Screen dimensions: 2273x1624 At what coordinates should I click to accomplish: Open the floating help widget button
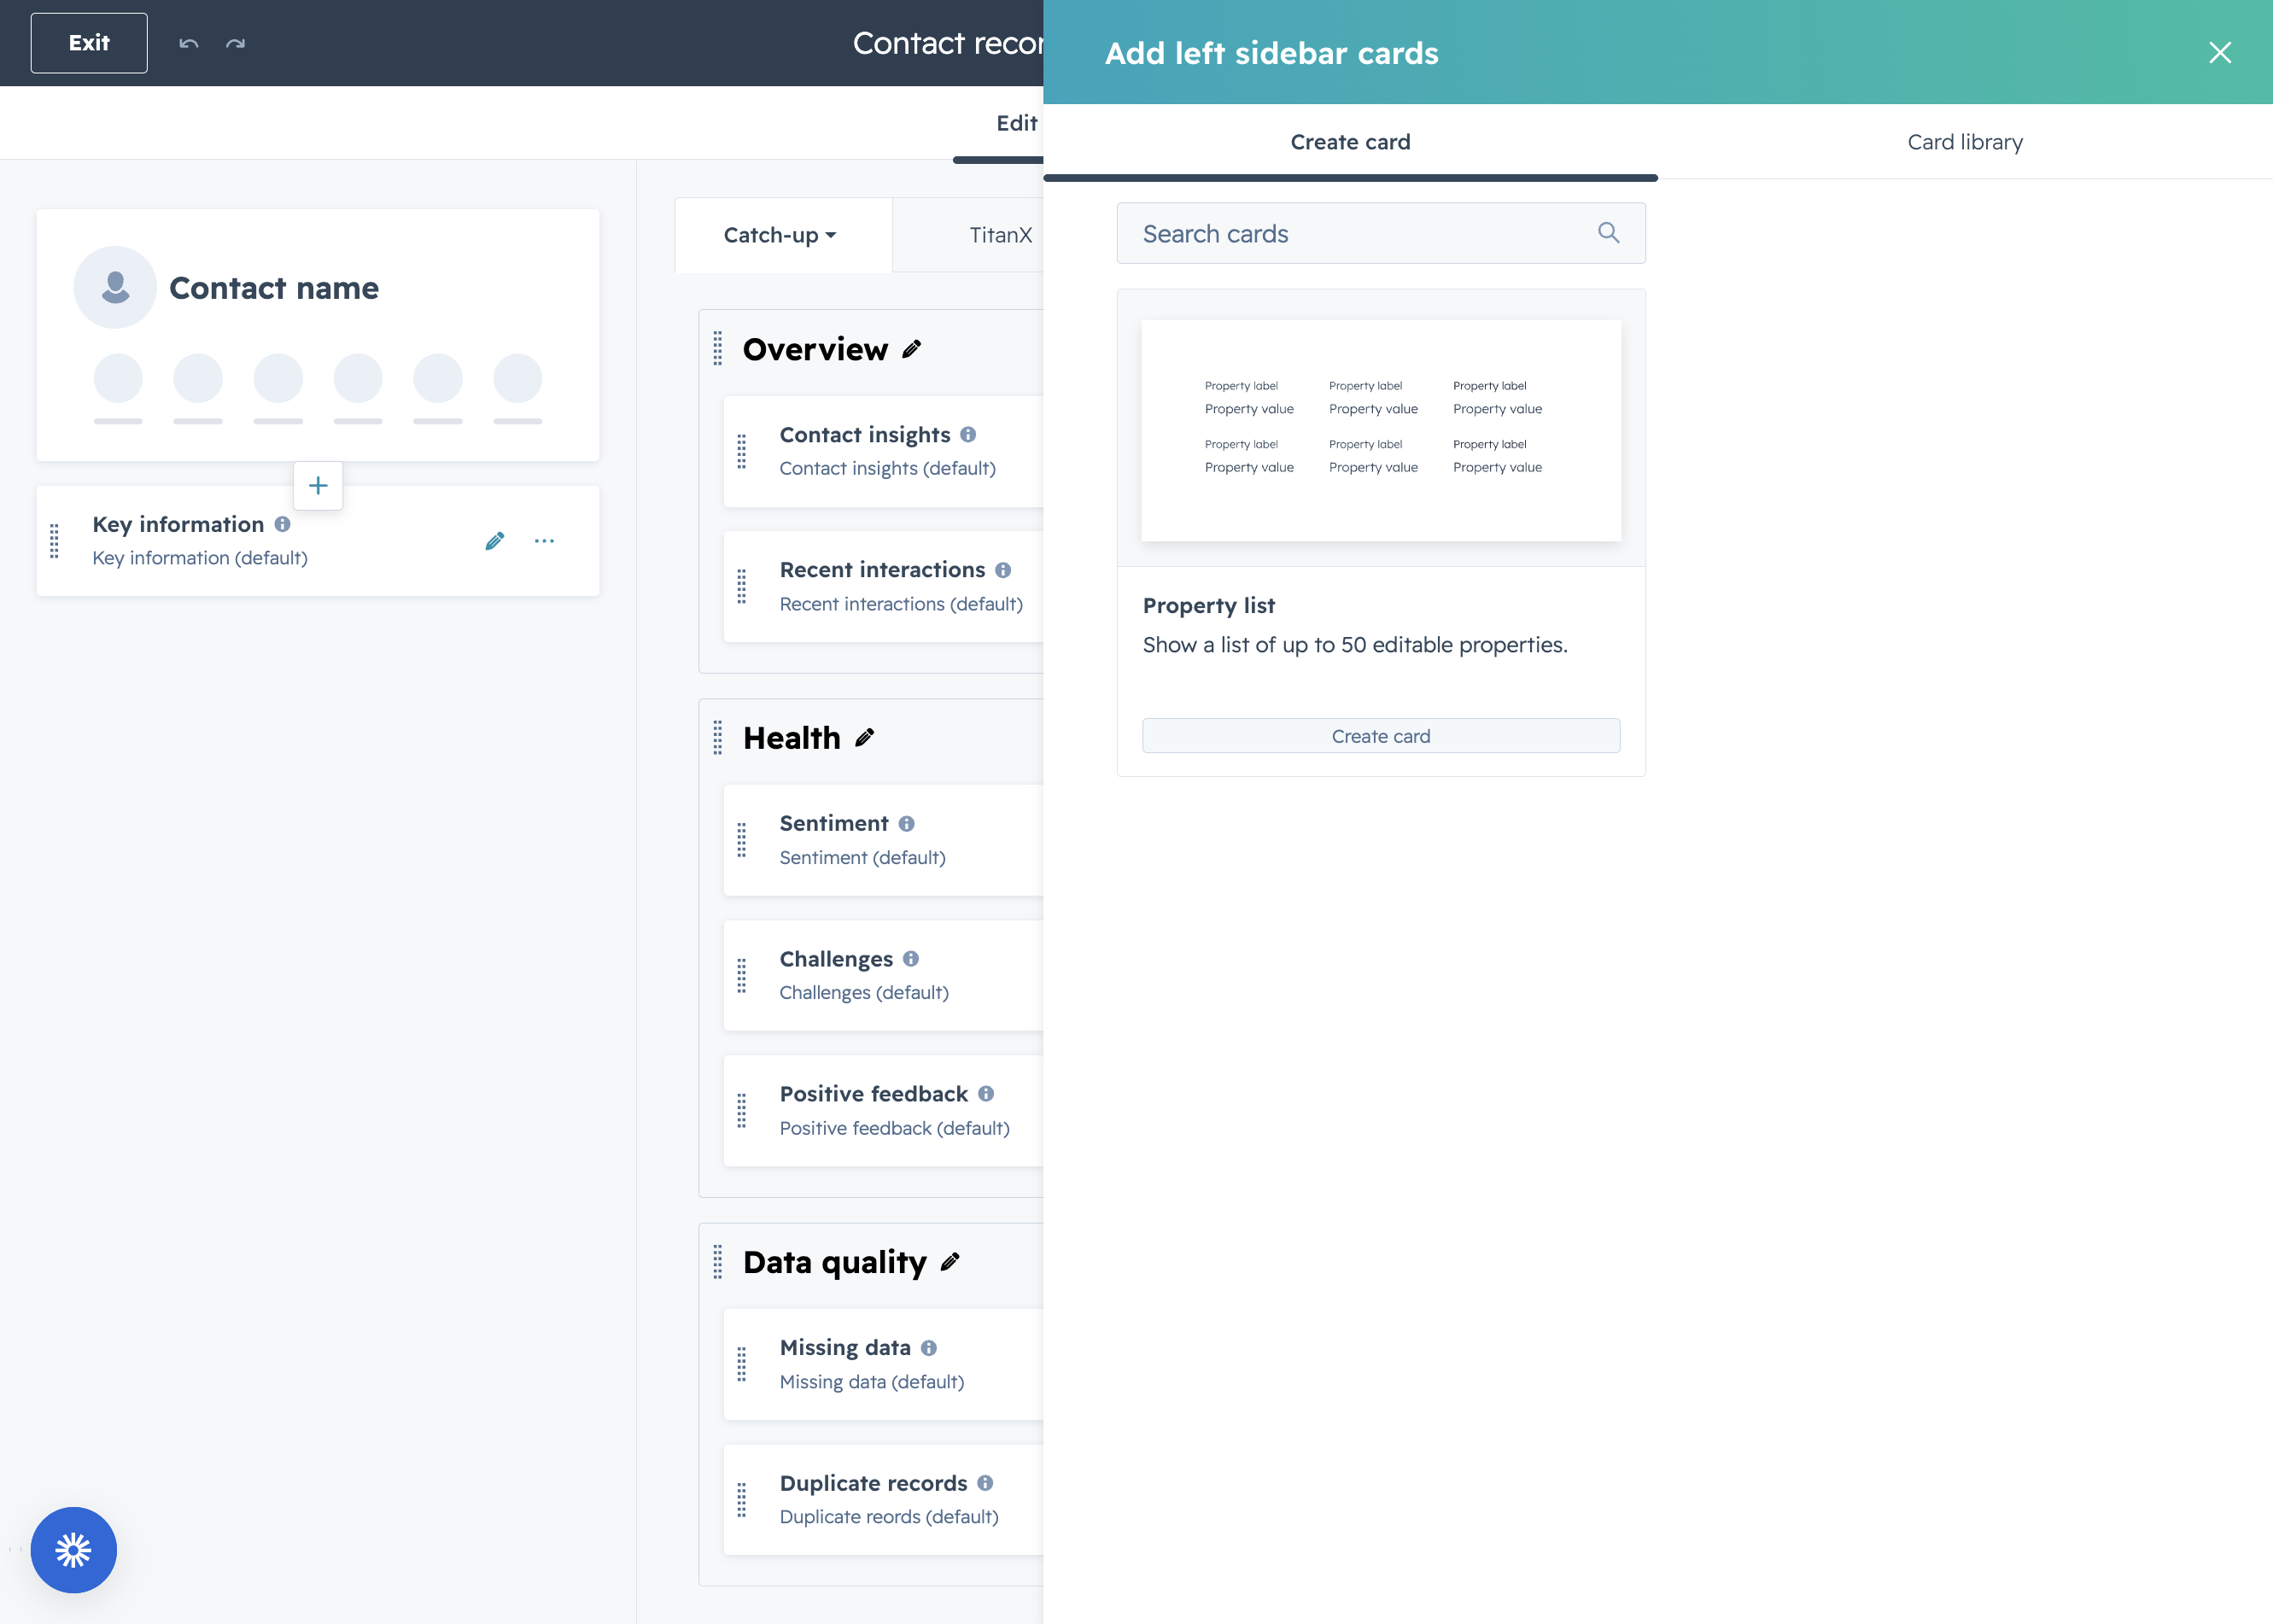(x=74, y=1550)
